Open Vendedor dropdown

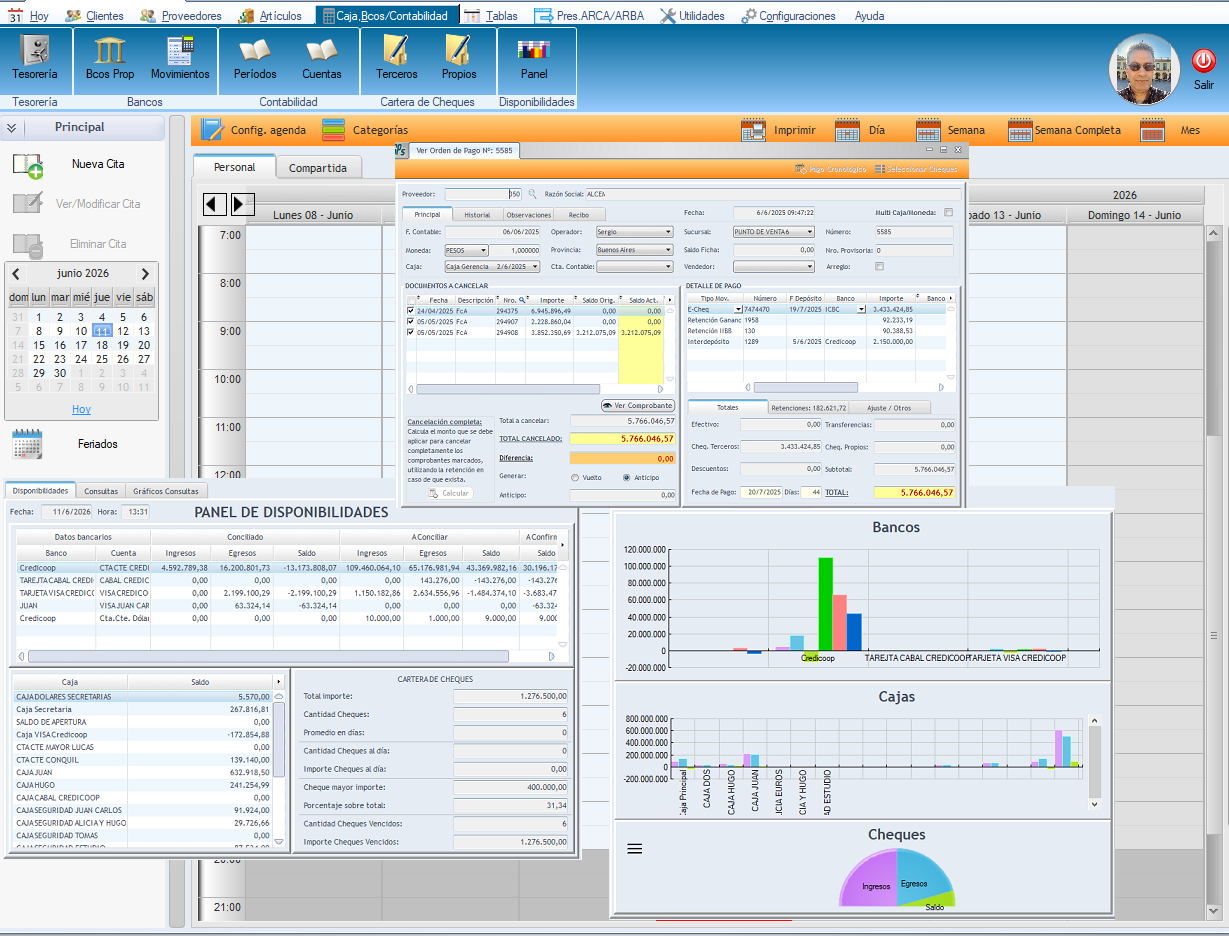pos(773,267)
